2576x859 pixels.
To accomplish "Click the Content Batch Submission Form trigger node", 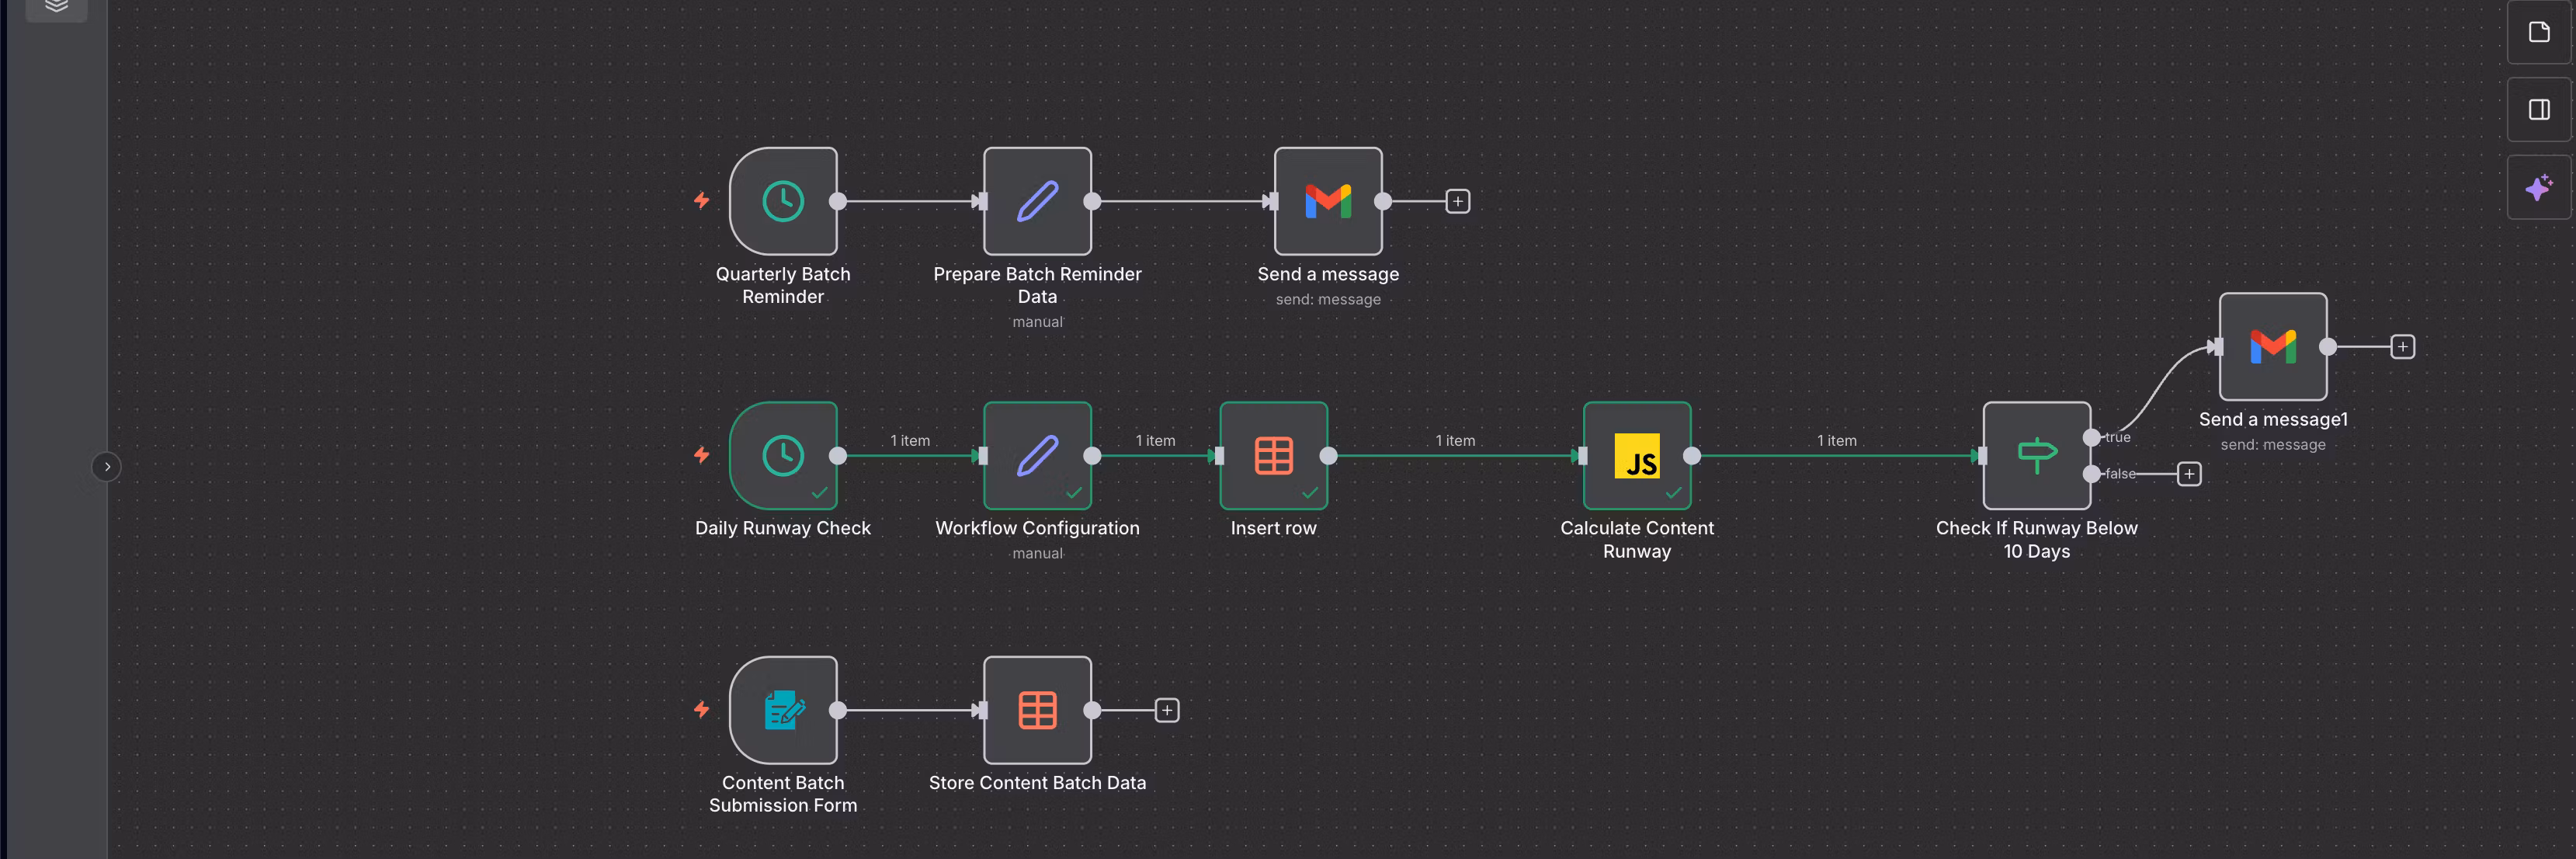I will pyautogui.click(x=783, y=710).
